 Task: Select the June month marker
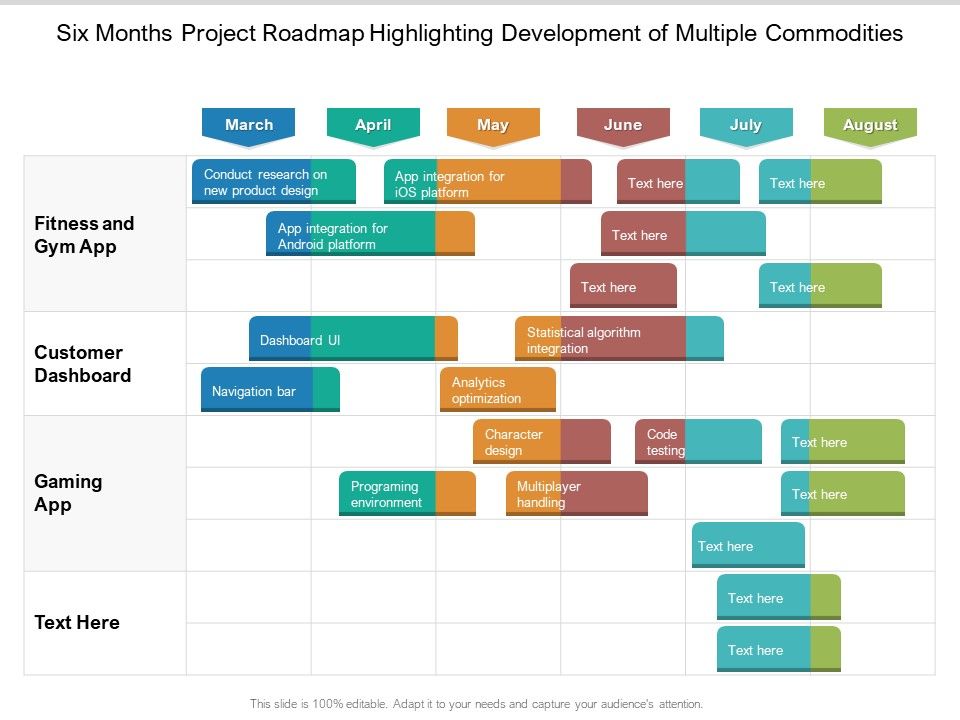622,124
